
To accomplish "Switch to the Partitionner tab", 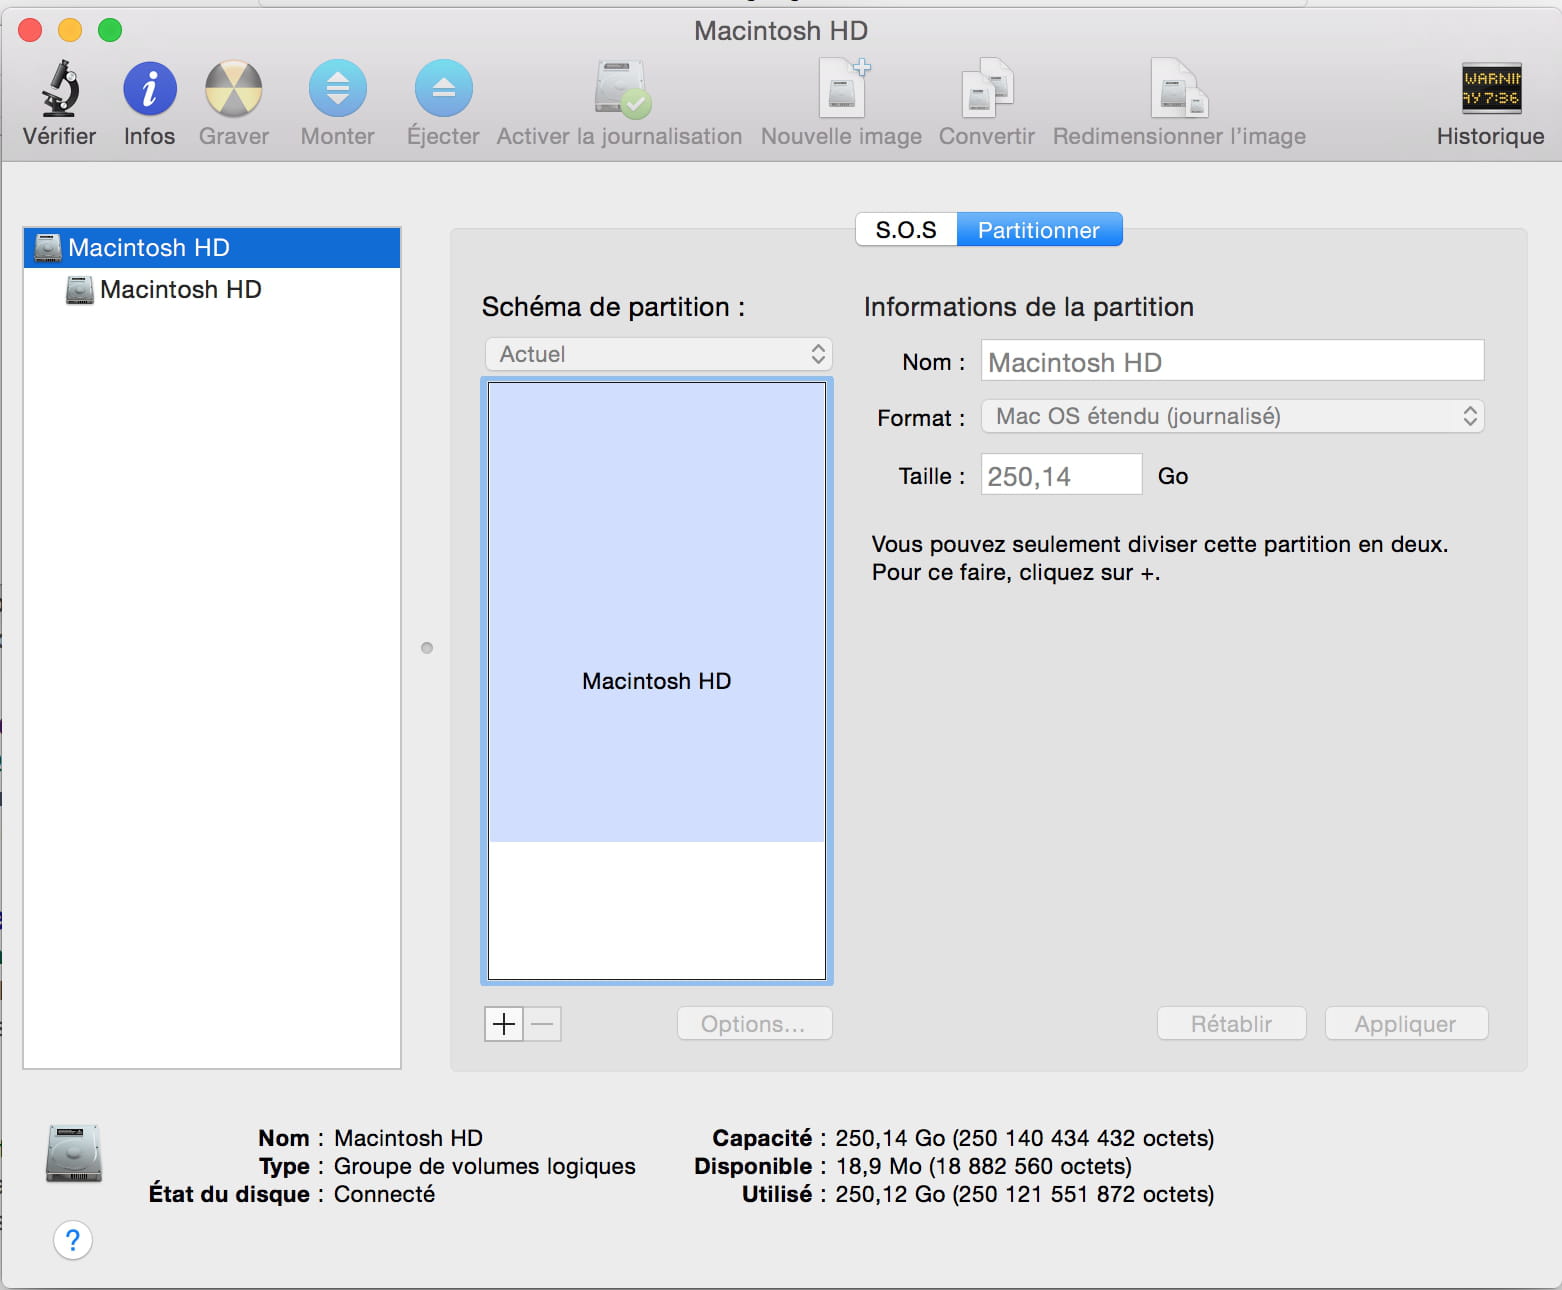I will tap(1039, 230).
